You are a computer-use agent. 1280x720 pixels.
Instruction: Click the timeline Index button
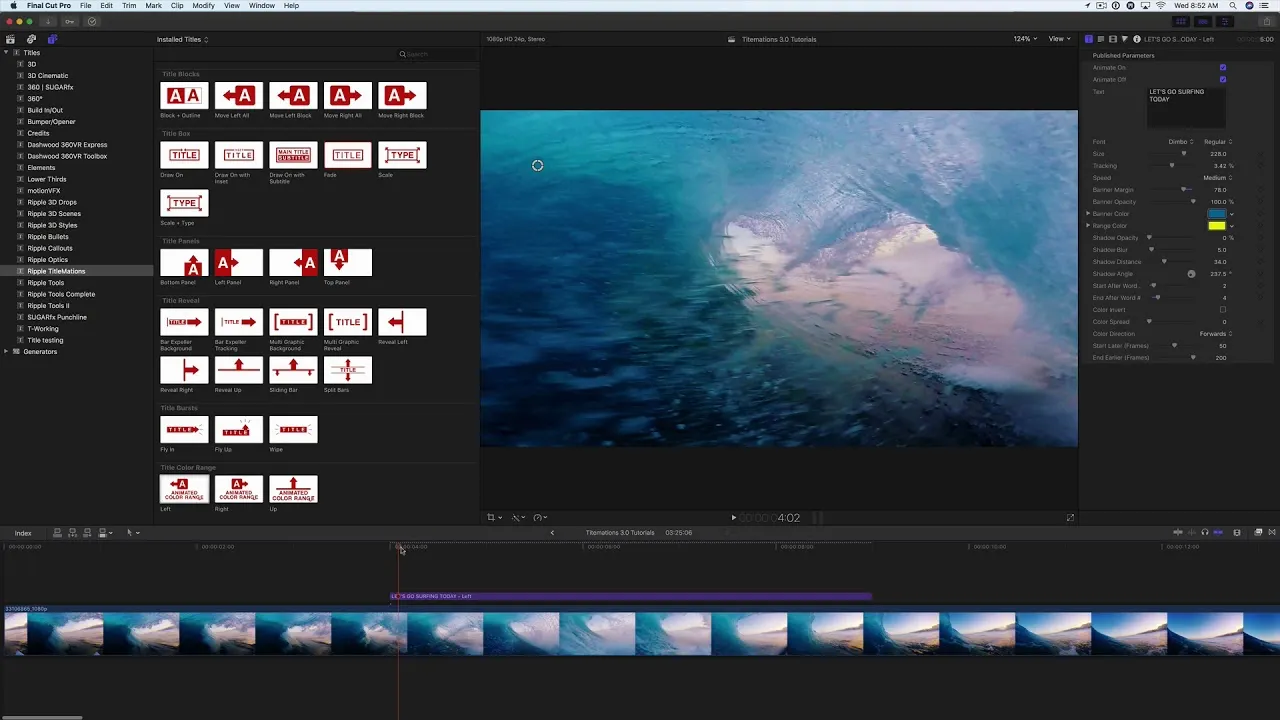point(22,533)
